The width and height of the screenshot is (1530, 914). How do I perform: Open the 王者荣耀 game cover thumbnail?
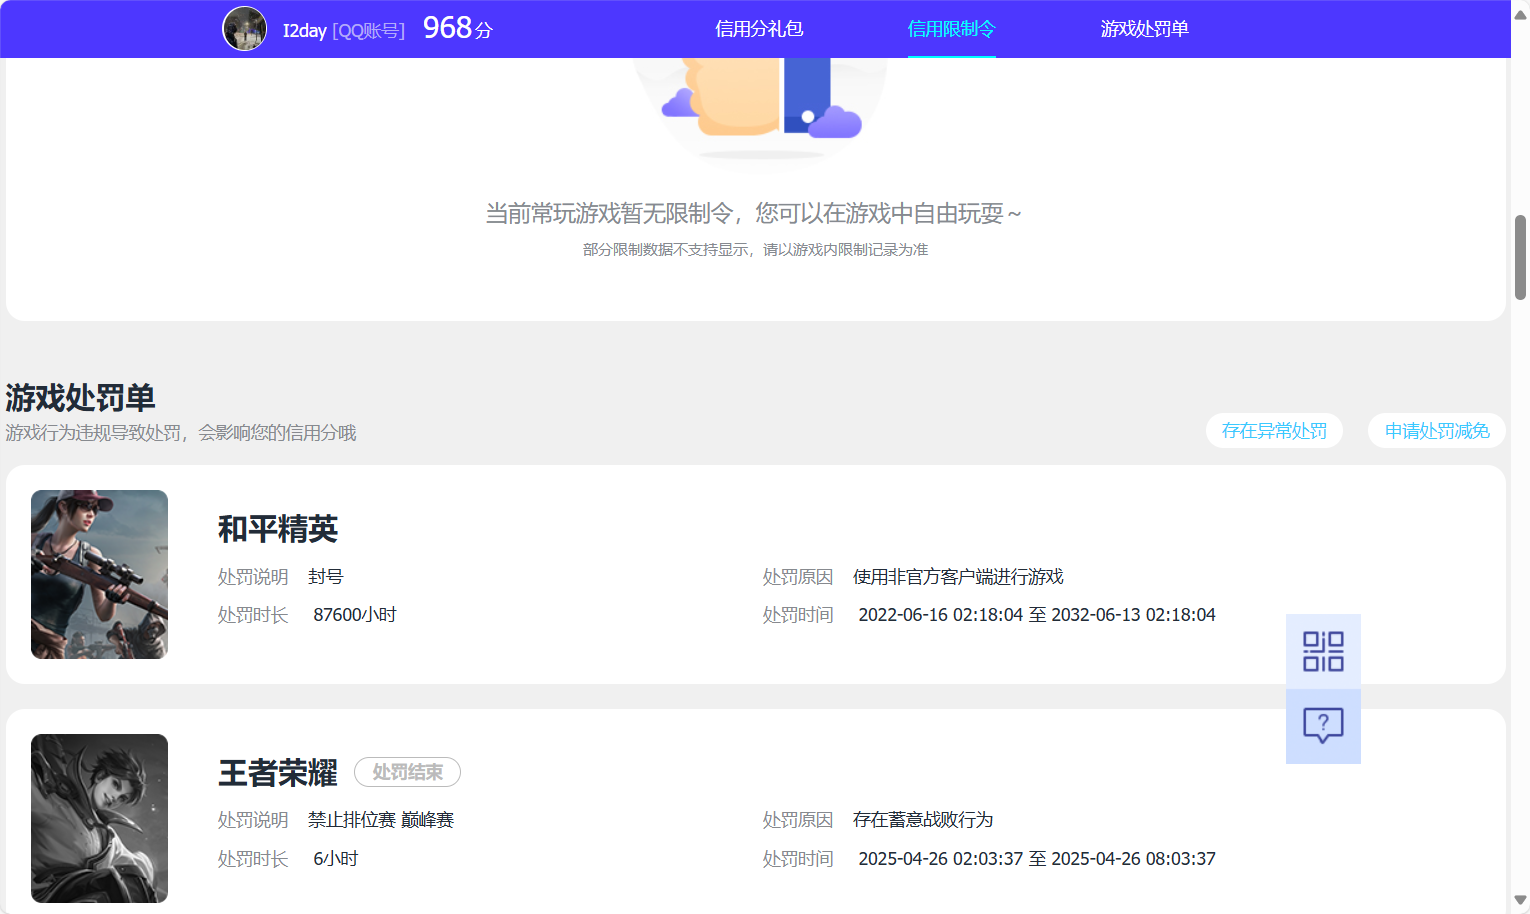(x=99, y=818)
